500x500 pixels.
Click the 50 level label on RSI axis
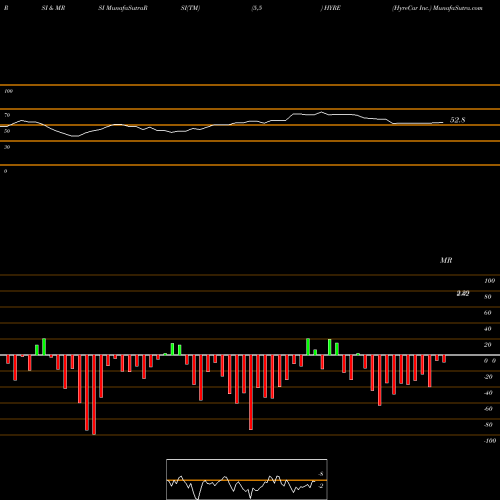point(7,131)
